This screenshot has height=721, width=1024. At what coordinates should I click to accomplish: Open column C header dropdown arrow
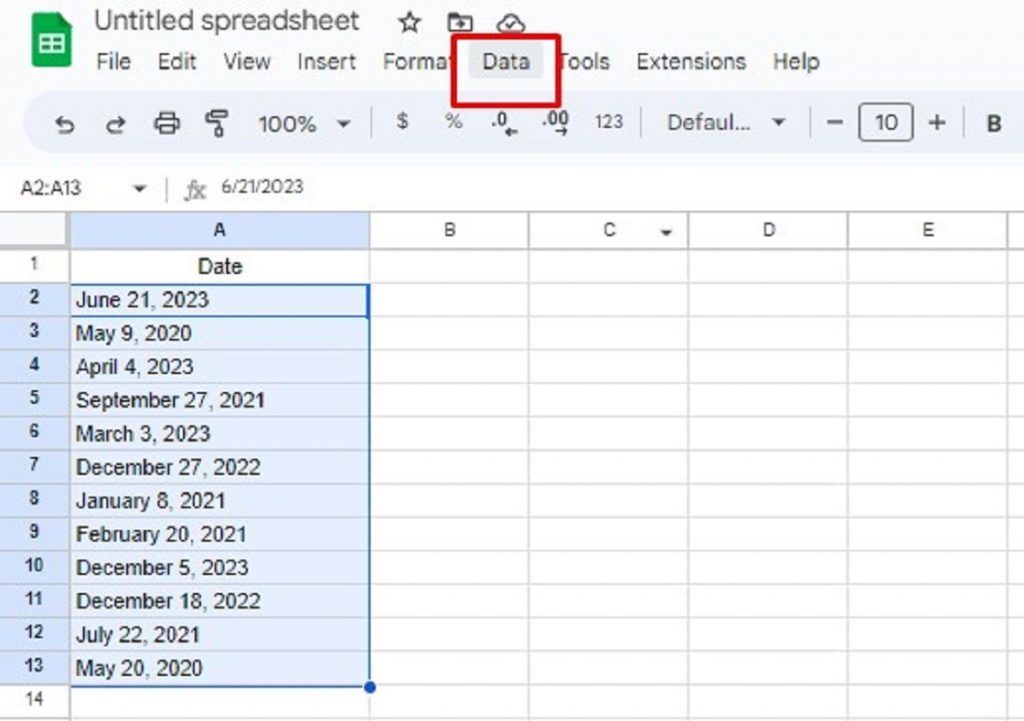point(666,232)
